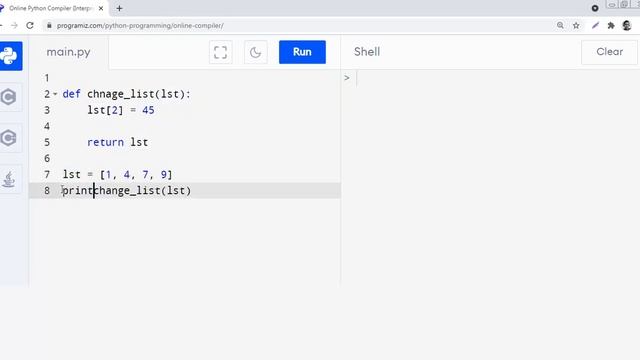Collapse the function fold arrow on line 2
The width and height of the screenshot is (640, 360).
pos(55,94)
